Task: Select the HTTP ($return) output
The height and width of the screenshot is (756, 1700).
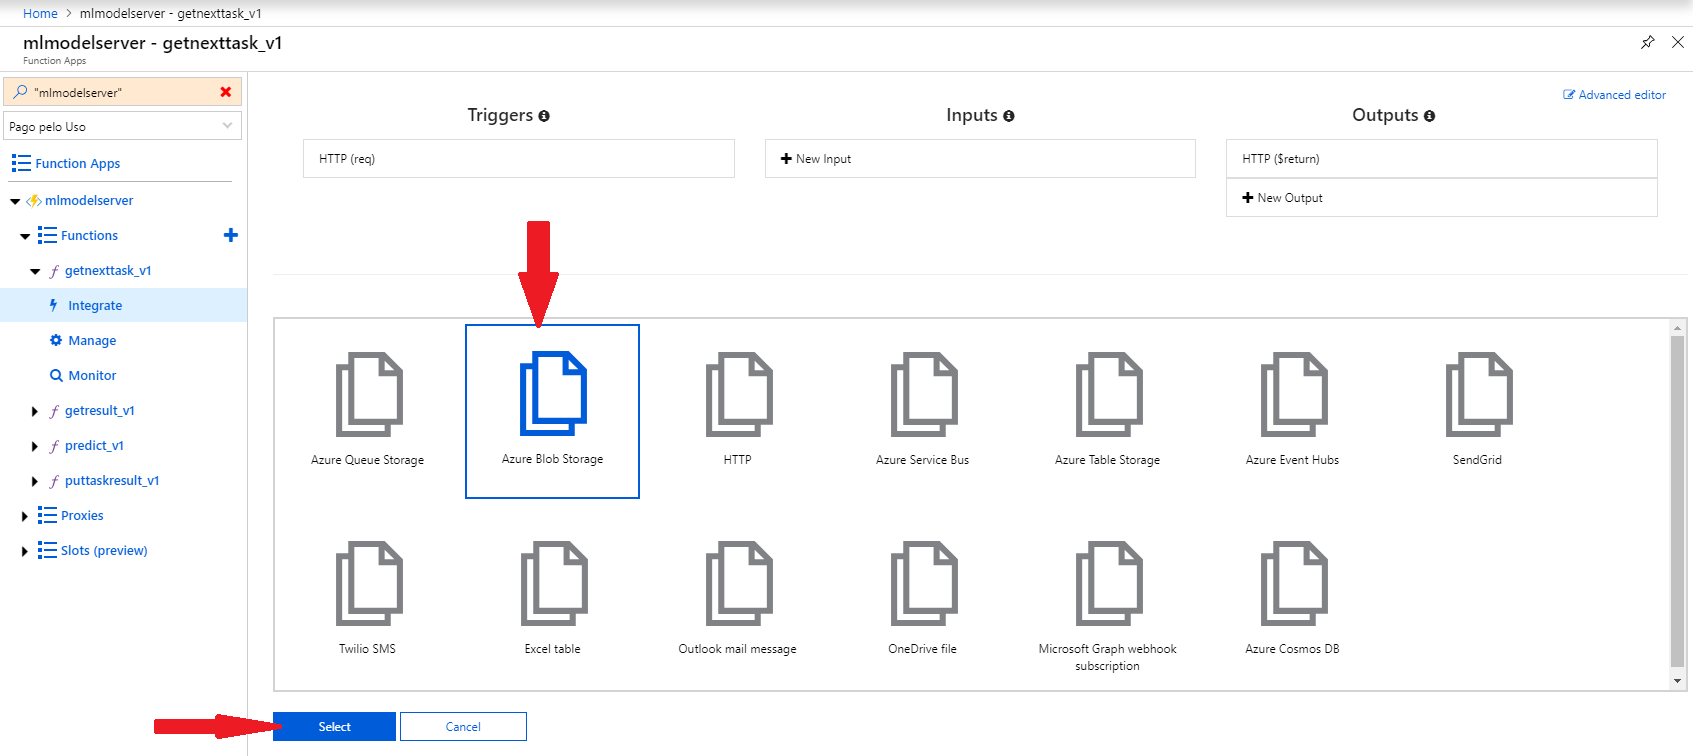Action: (x=1442, y=159)
